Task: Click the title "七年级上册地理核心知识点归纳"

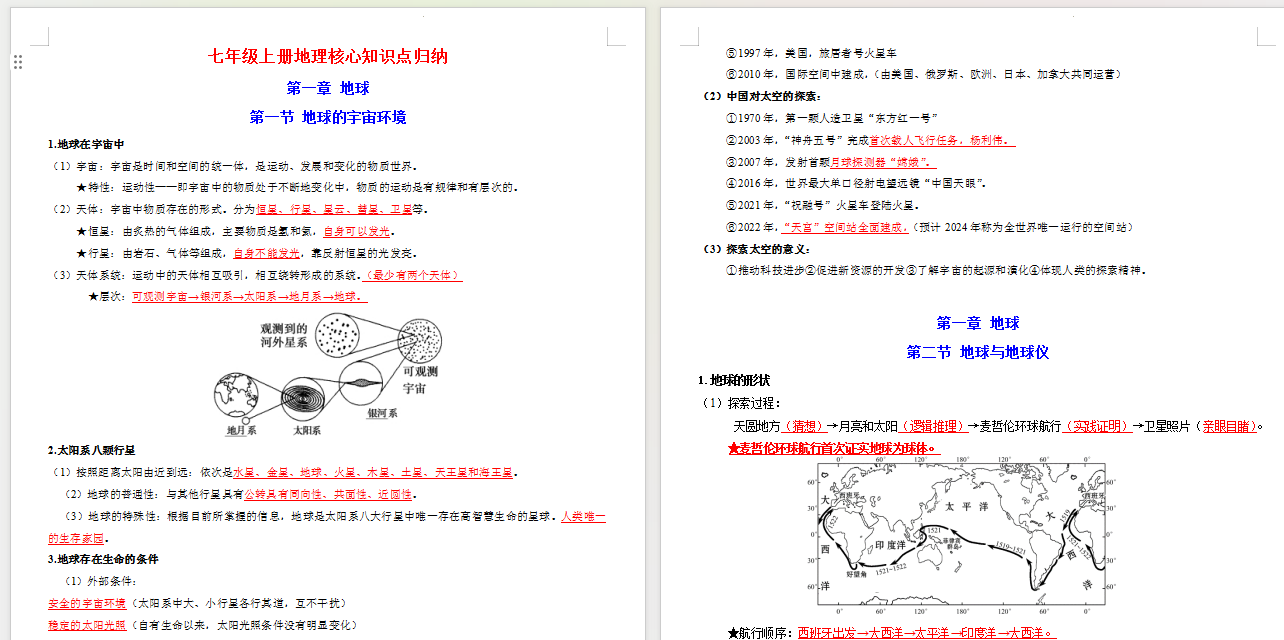Action: point(328,56)
